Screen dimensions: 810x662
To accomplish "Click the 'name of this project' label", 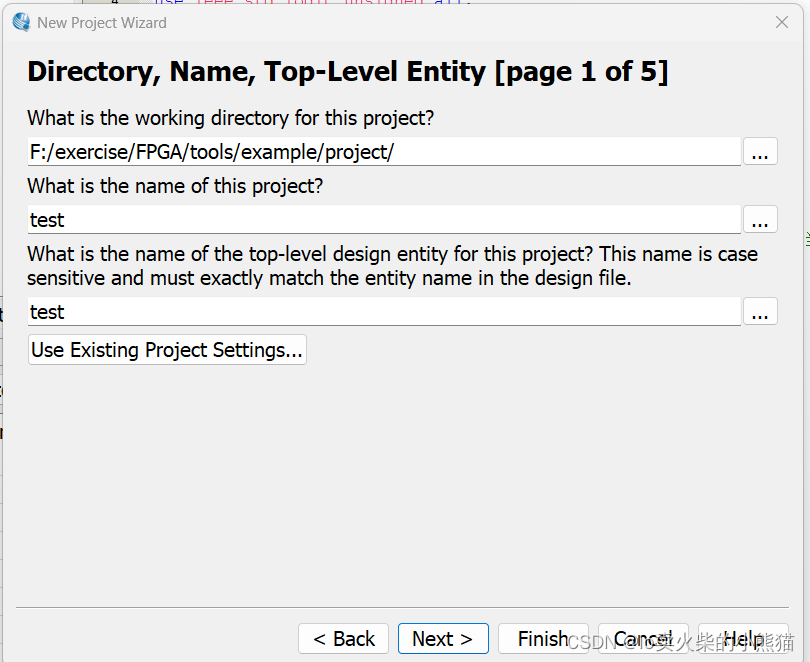I will pos(175,186).
